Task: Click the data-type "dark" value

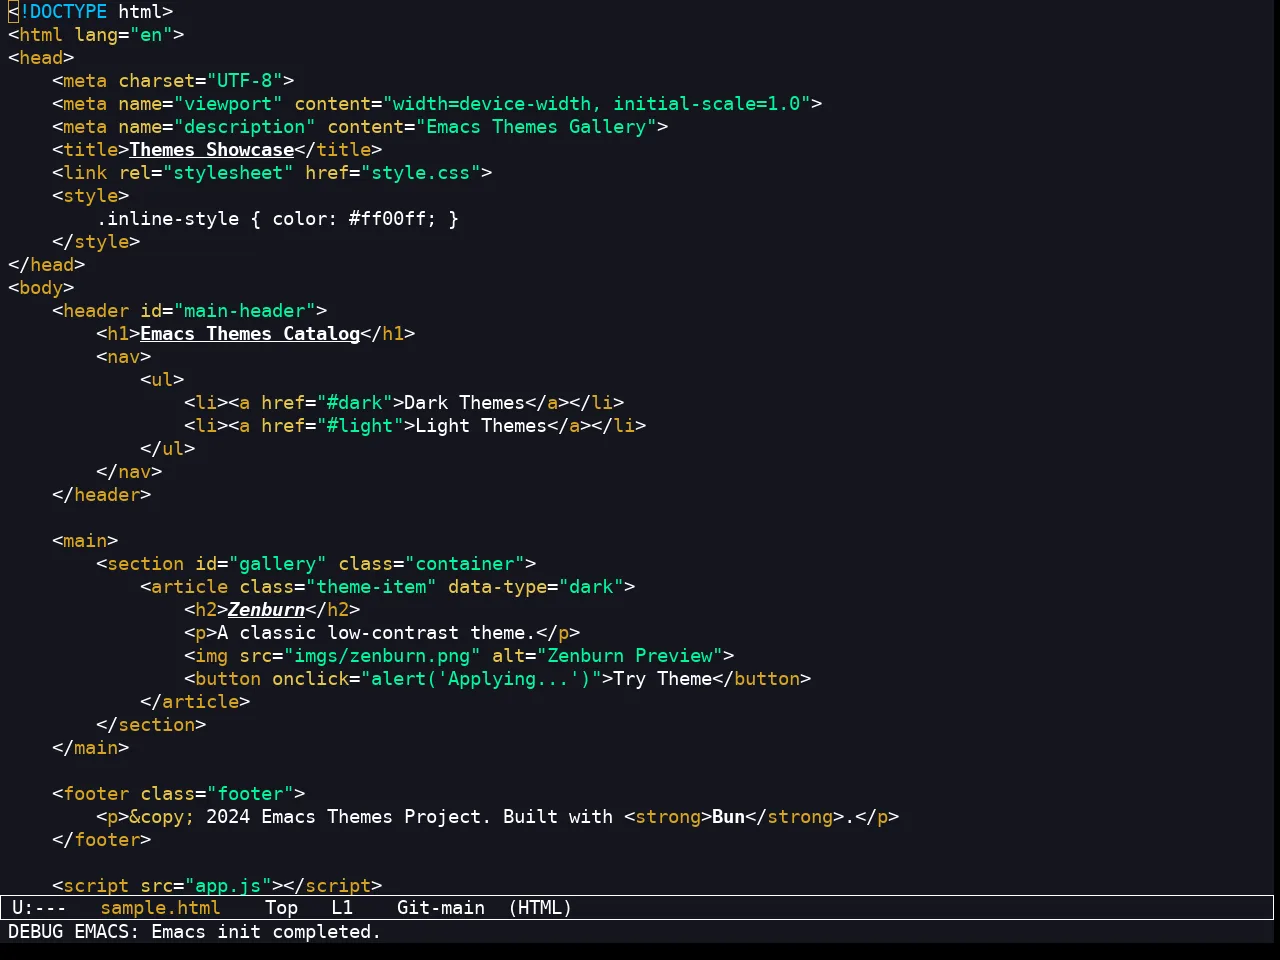Action: point(591,587)
